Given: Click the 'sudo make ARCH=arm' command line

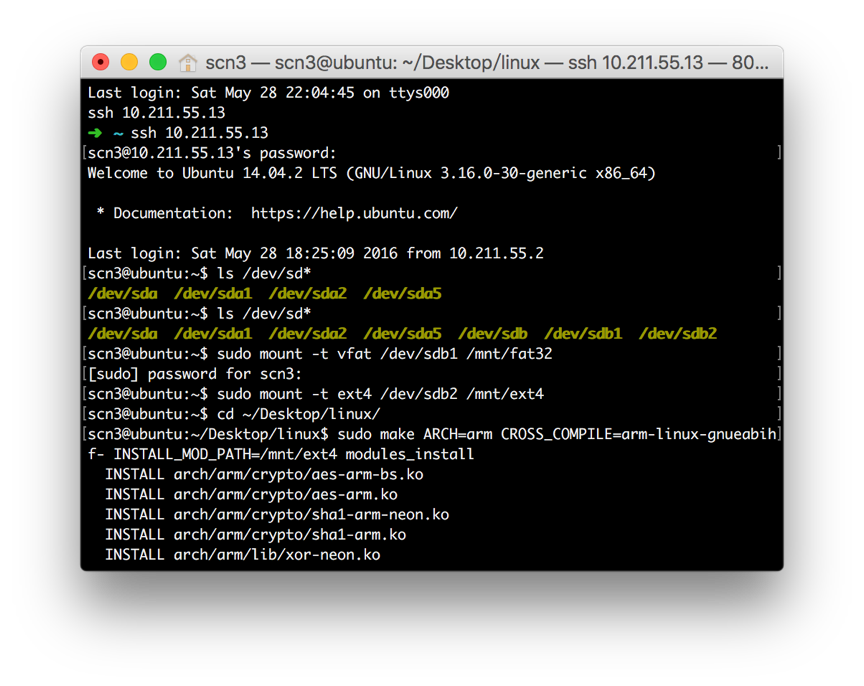Looking at the screenshot, I should pos(432,434).
